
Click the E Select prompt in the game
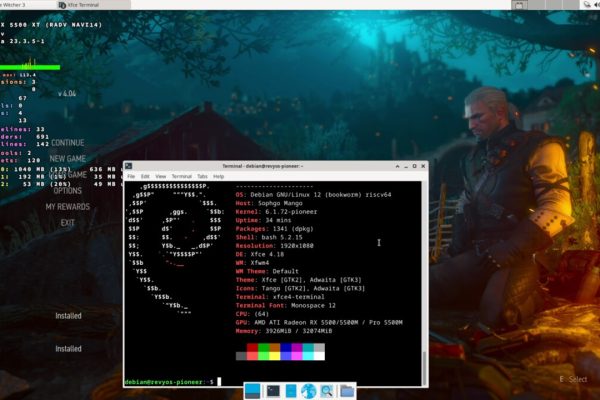pyautogui.click(x=573, y=379)
